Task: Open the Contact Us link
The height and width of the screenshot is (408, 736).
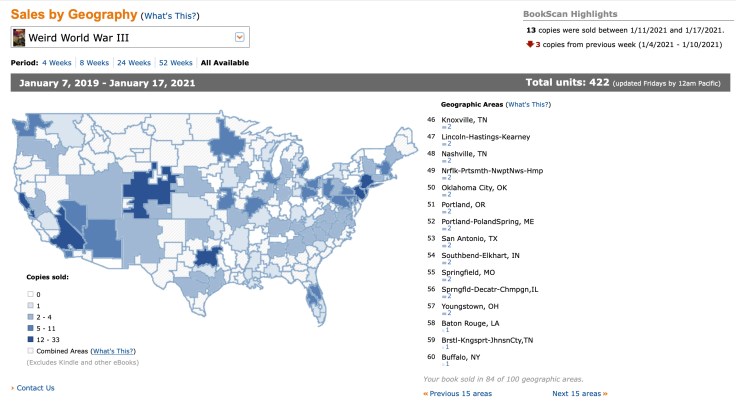Action: tap(35, 387)
